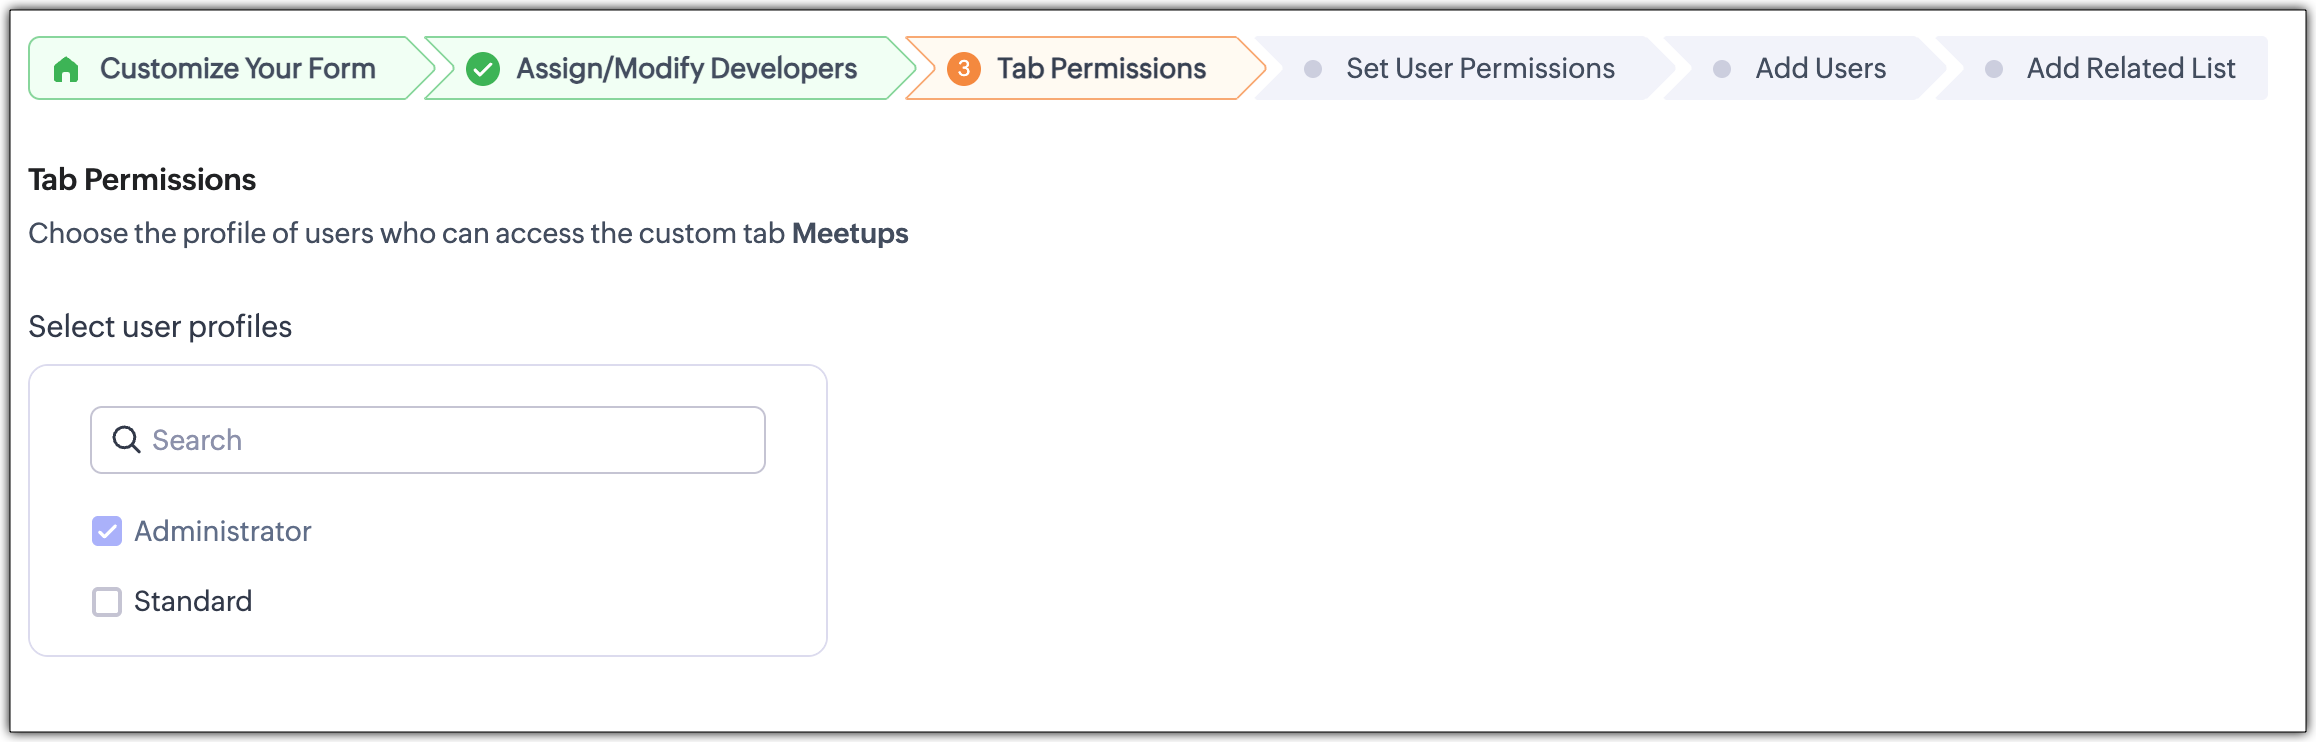The width and height of the screenshot is (2316, 742).
Task: Open the Assign/Modify Developers step
Action: (686, 69)
